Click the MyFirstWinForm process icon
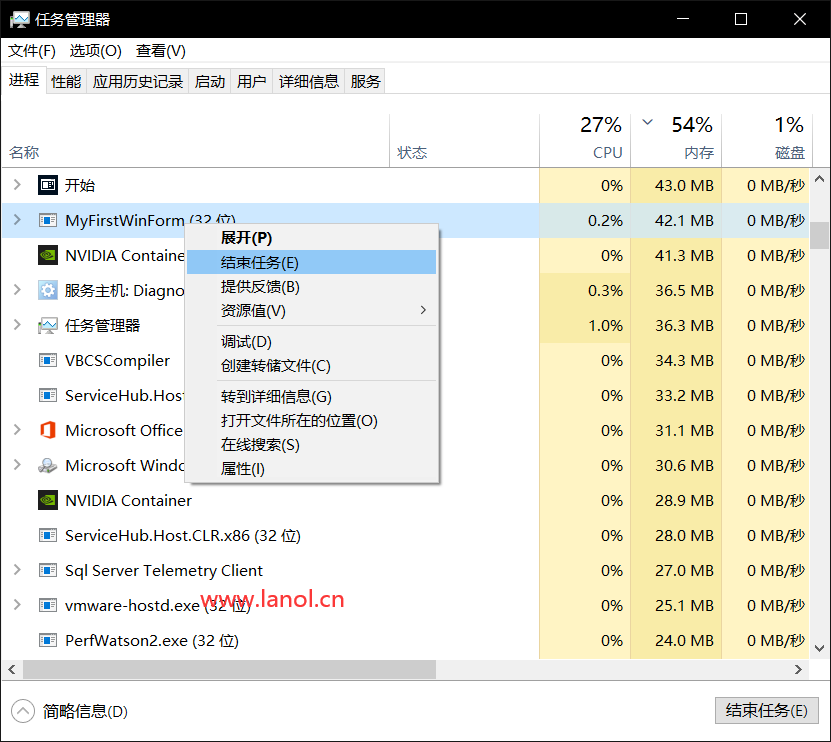The width and height of the screenshot is (831, 742). (48, 220)
